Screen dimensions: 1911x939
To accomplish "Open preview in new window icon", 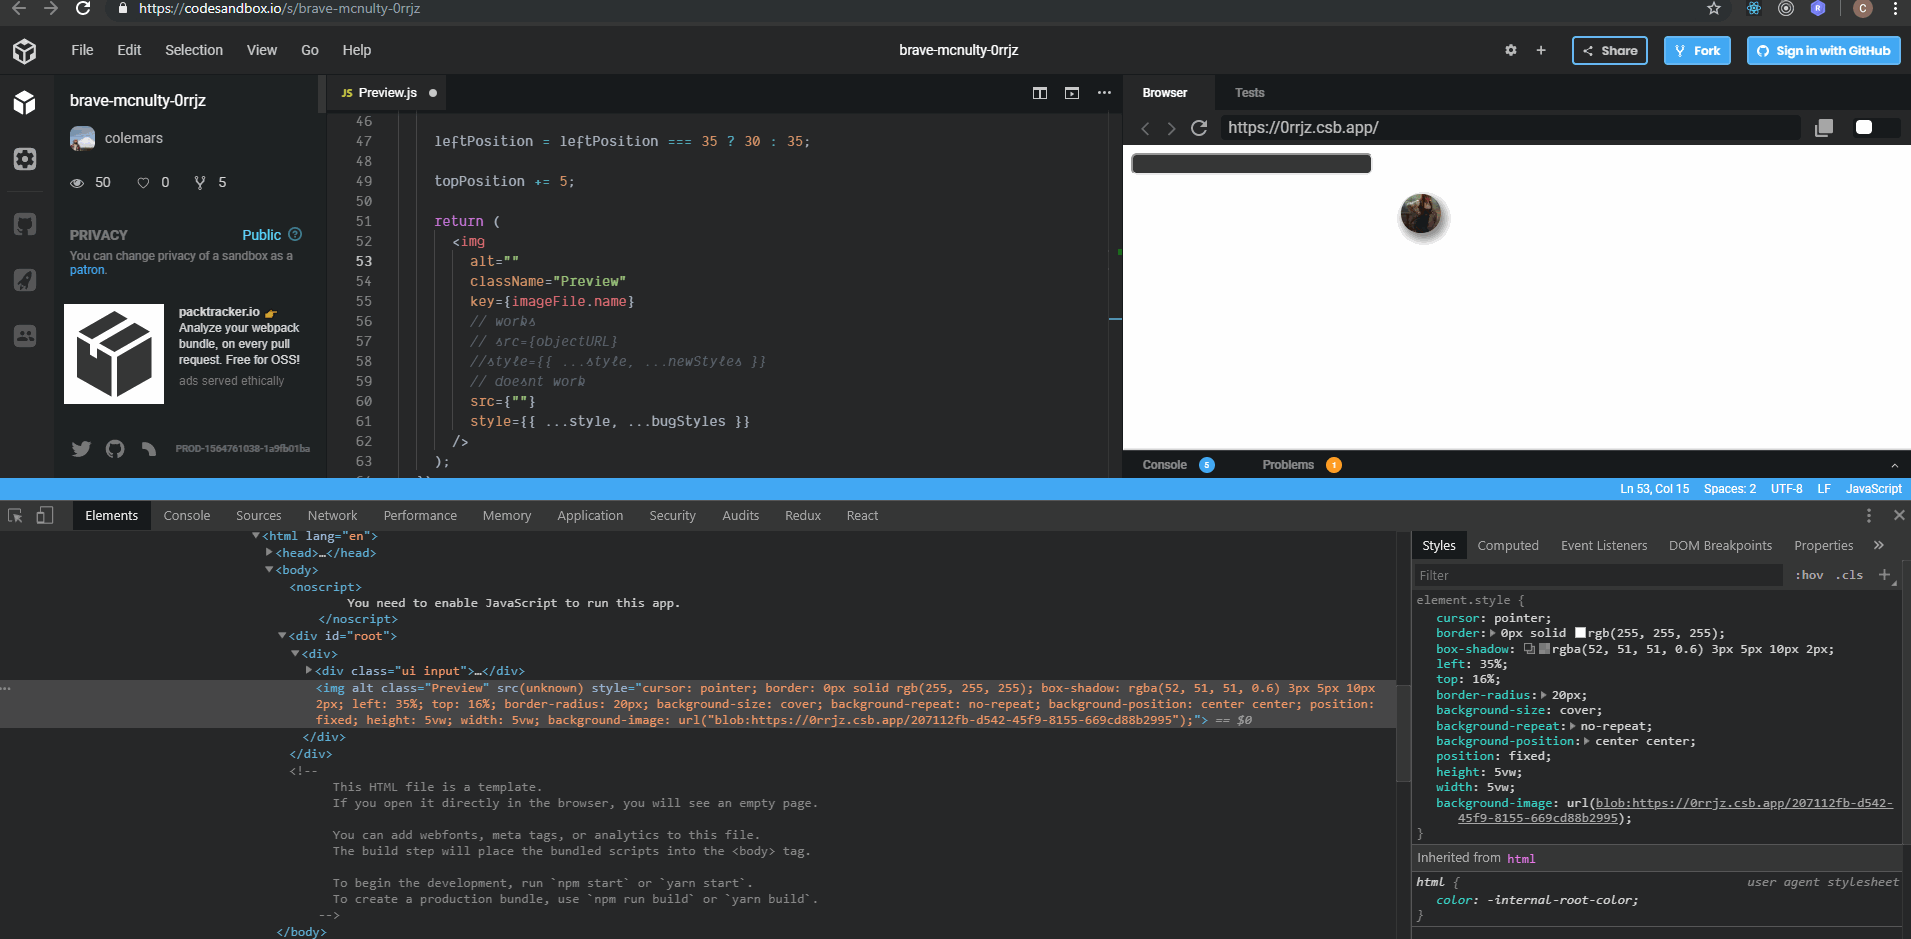I will tap(1824, 128).
